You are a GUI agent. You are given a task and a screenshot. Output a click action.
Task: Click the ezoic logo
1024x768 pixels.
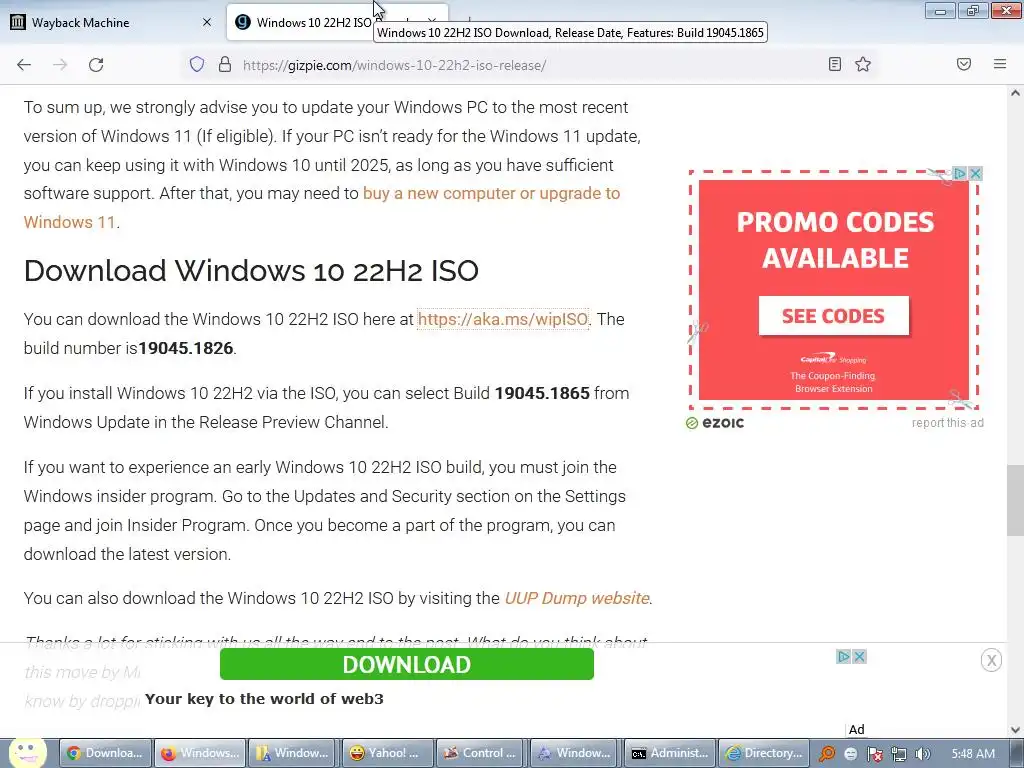pyautogui.click(x=715, y=423)
